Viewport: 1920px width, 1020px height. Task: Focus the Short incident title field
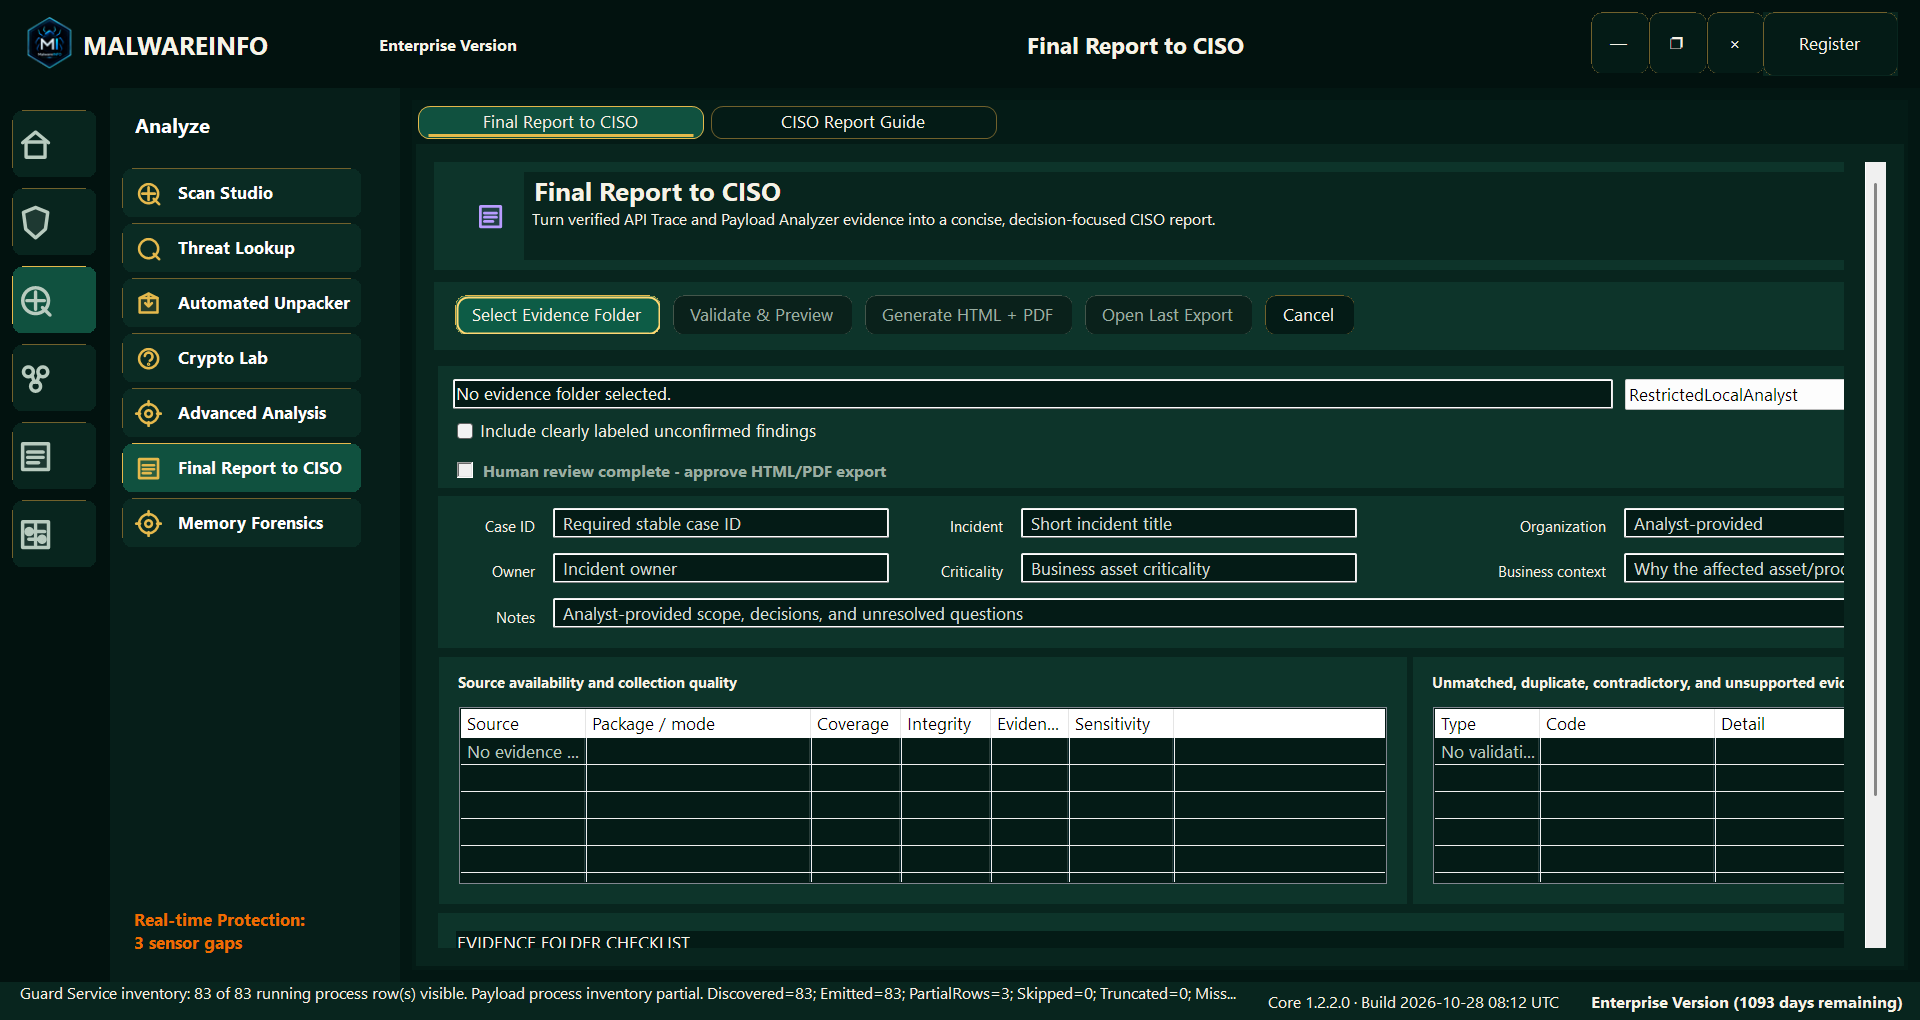tap(1189, 523)
